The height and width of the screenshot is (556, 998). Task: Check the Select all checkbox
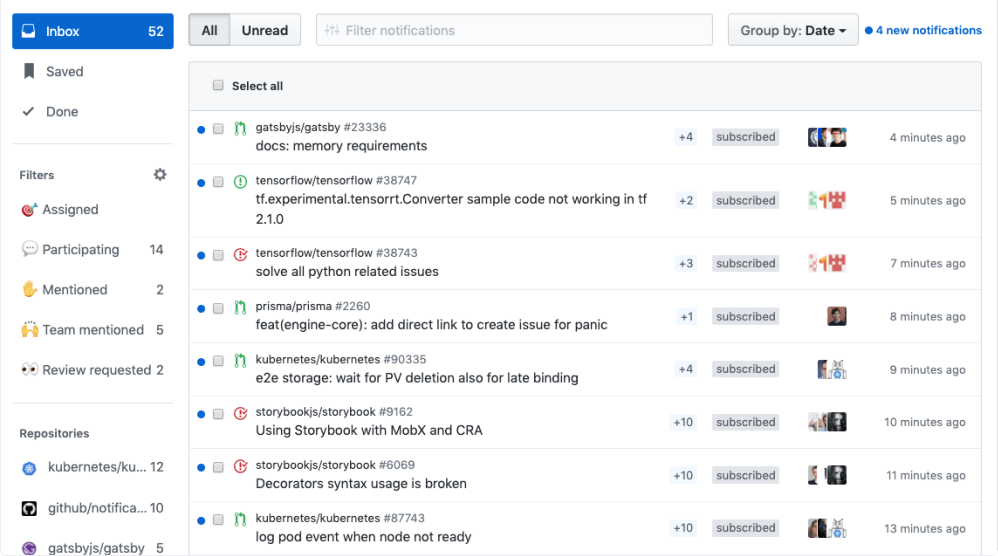point(218,86)
